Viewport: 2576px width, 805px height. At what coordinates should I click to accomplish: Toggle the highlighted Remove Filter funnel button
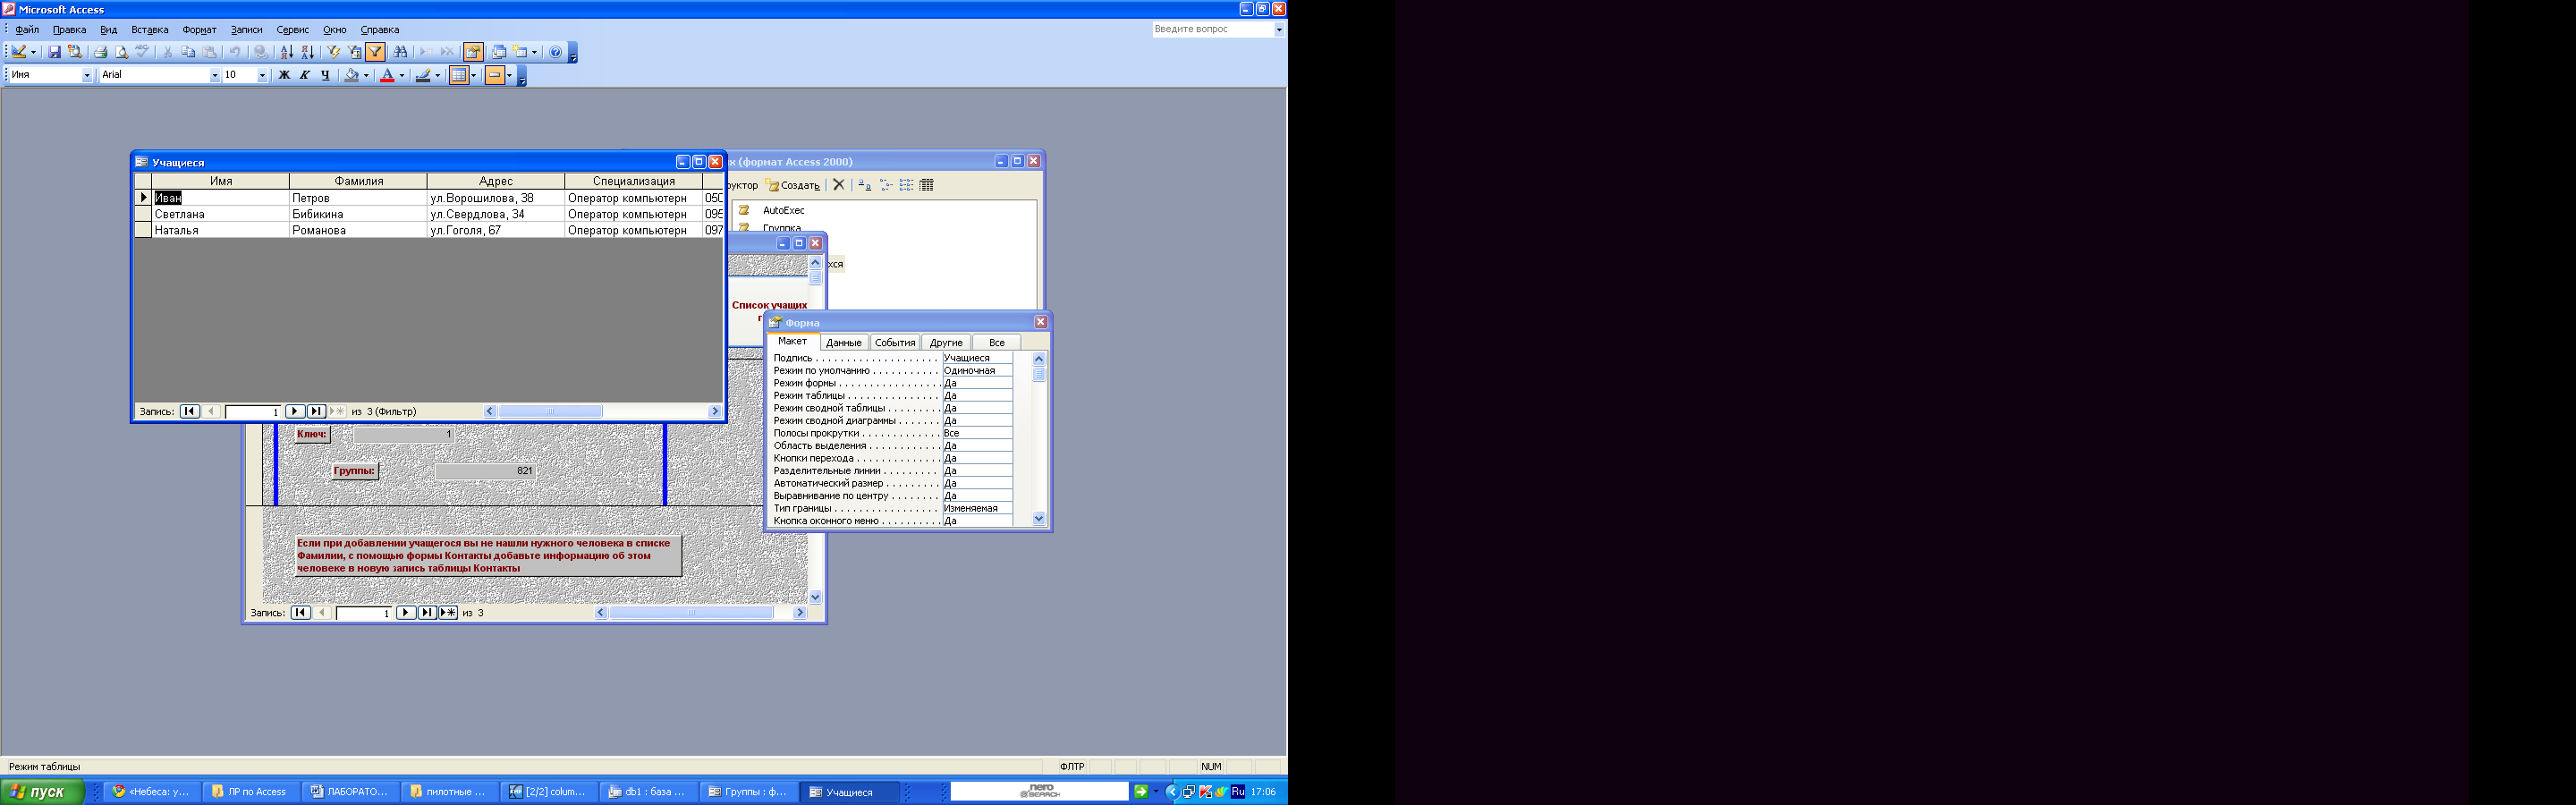375,52
